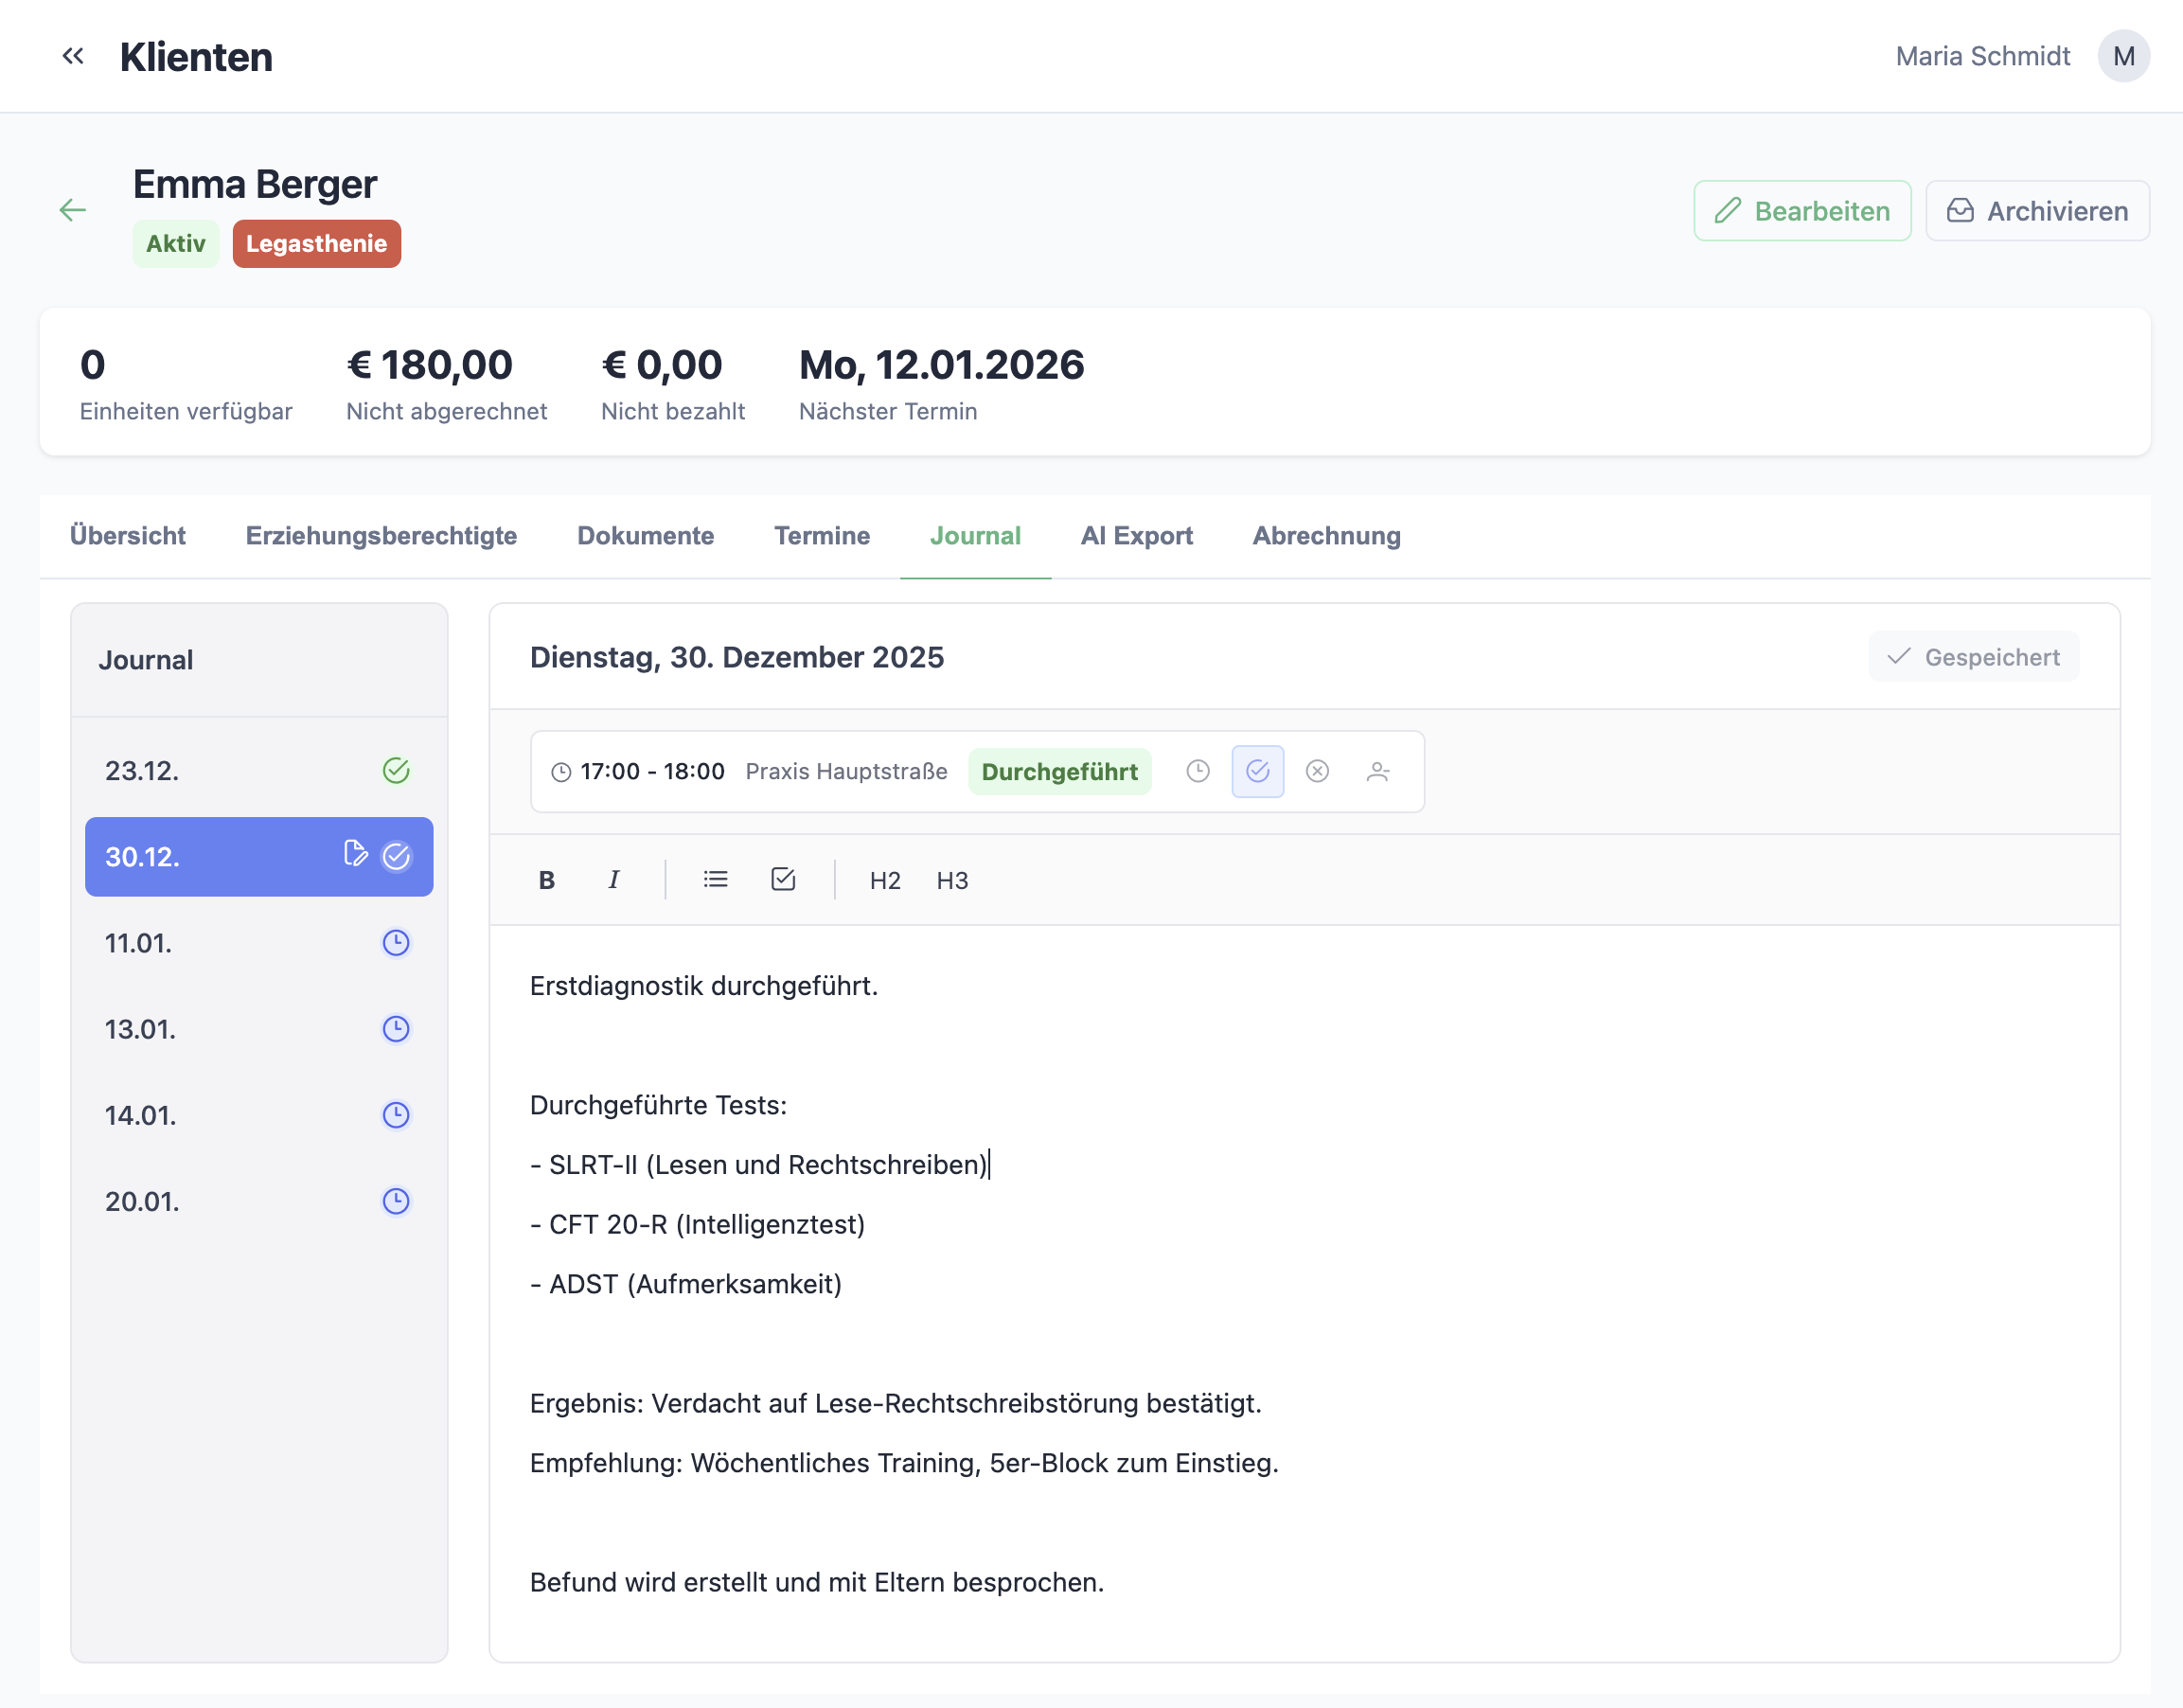2183x1708 pixels.
Task: Click the Archivieren button
Action: point(2037,211)
